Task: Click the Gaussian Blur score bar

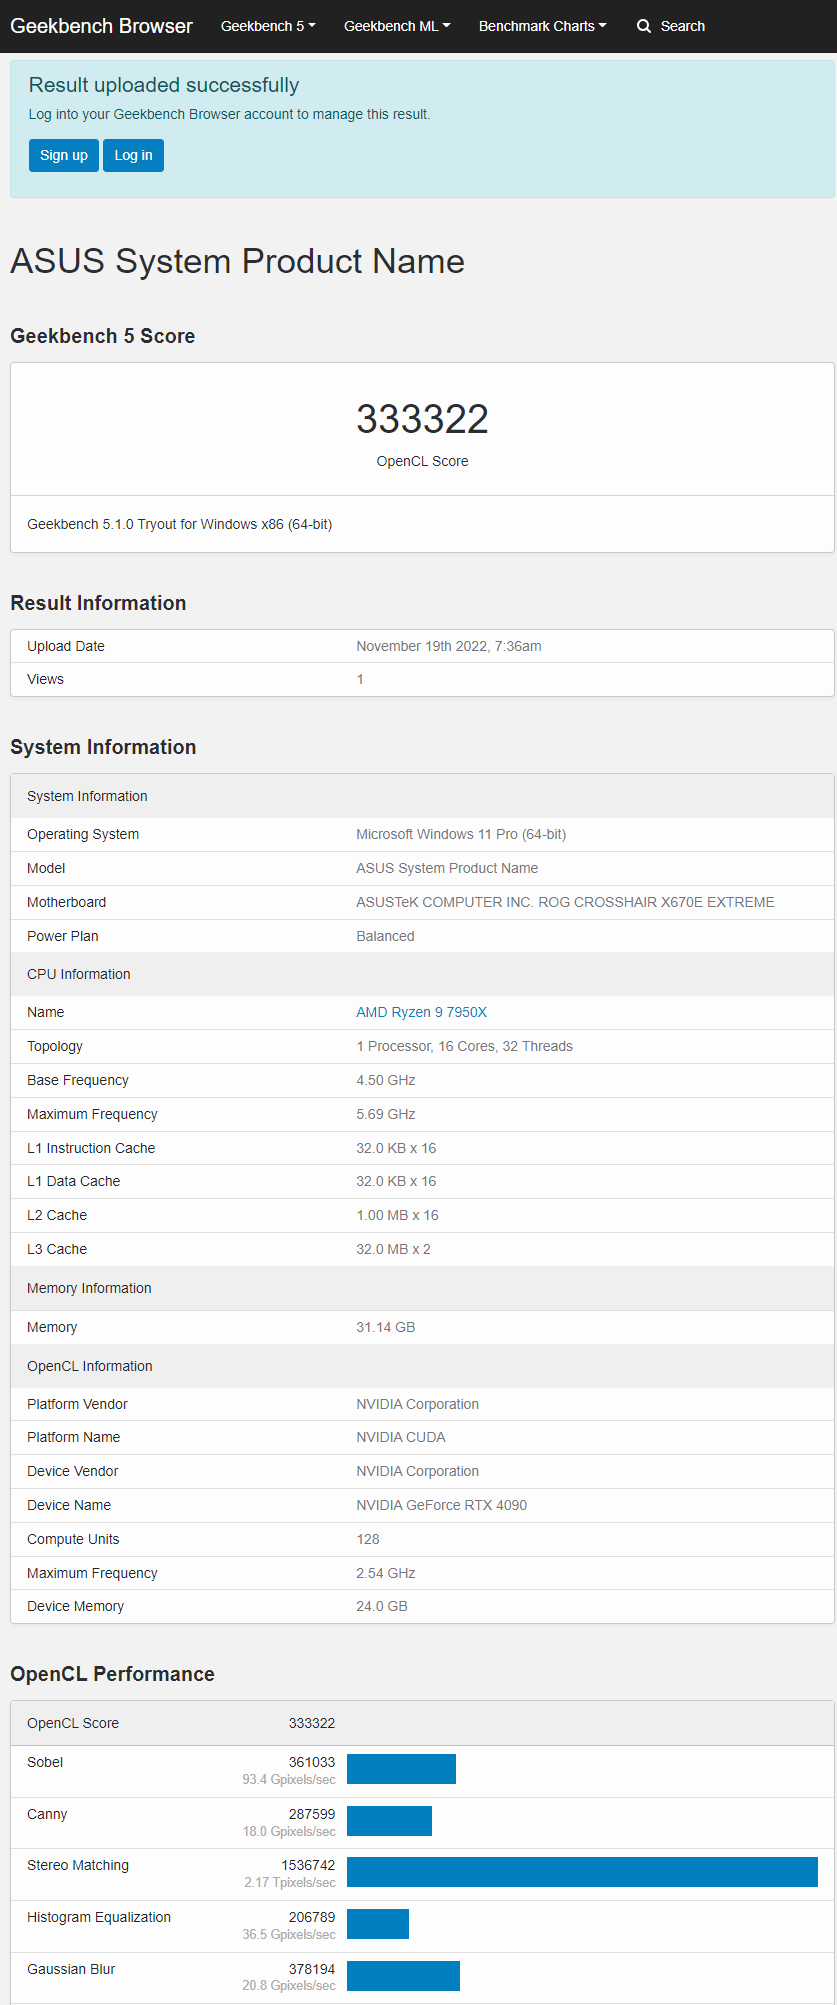Action: point(403,1976)
